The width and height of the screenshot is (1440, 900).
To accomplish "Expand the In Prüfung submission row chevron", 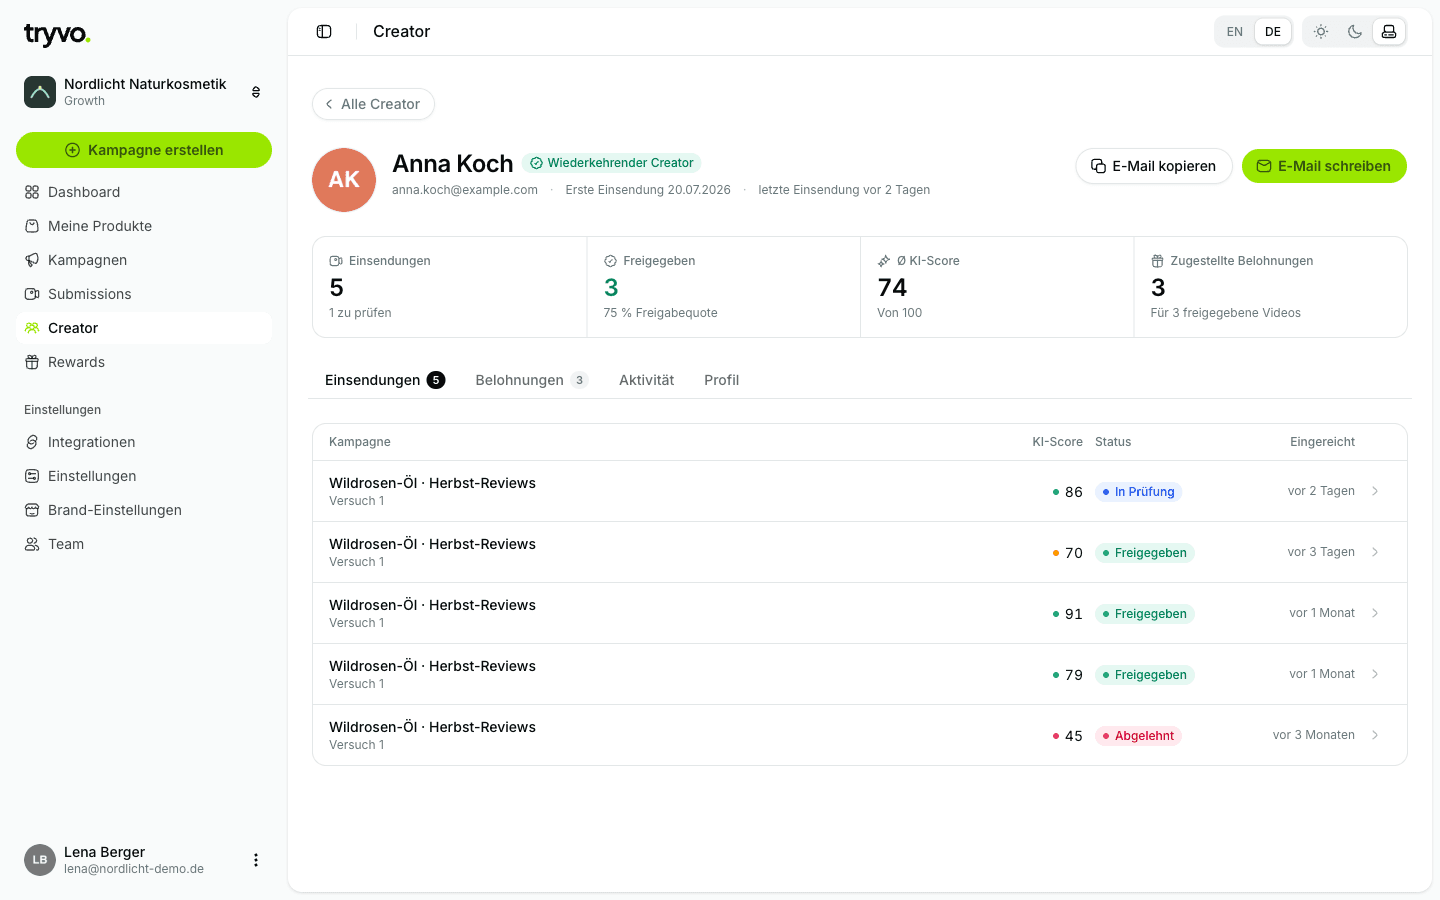I will coord(1375,491).
